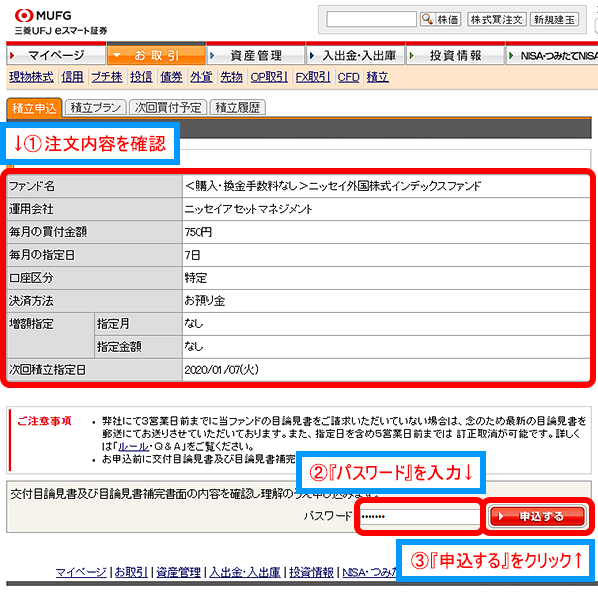Select the 積立申込 tab
The width and height of the screenshot is (598, 592).
34,108
